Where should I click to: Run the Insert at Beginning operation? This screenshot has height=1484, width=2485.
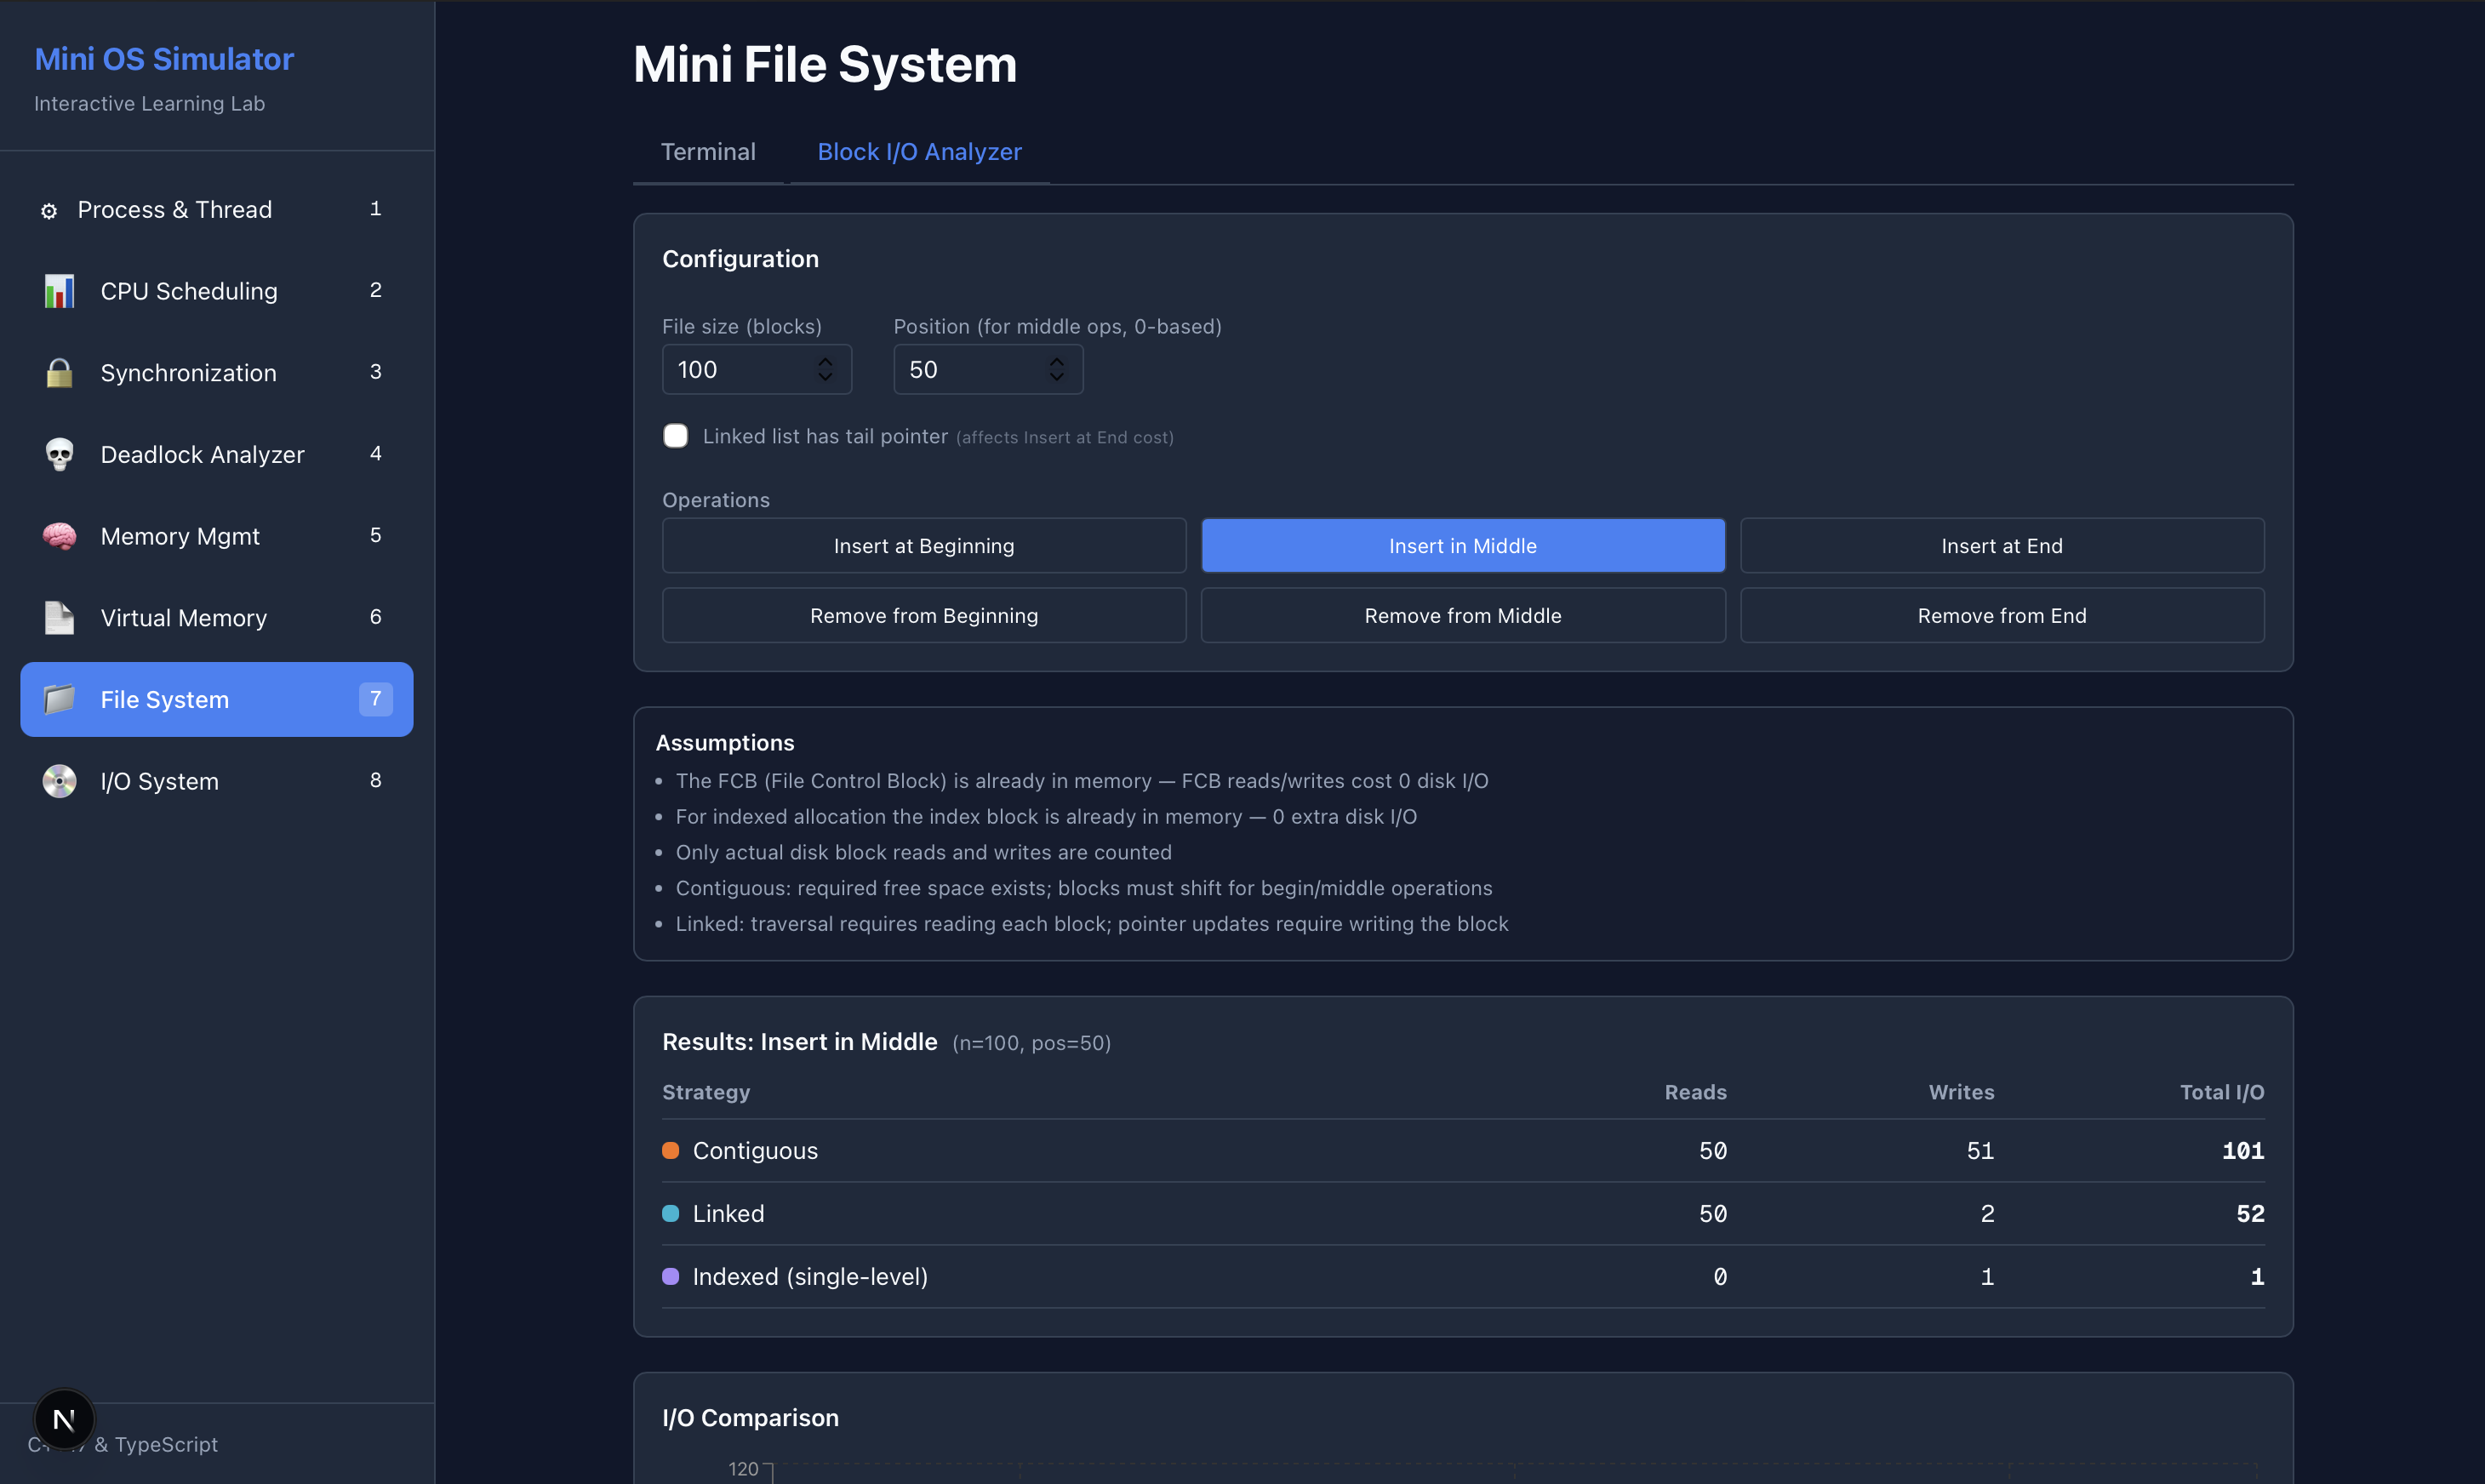coord(923,545)
